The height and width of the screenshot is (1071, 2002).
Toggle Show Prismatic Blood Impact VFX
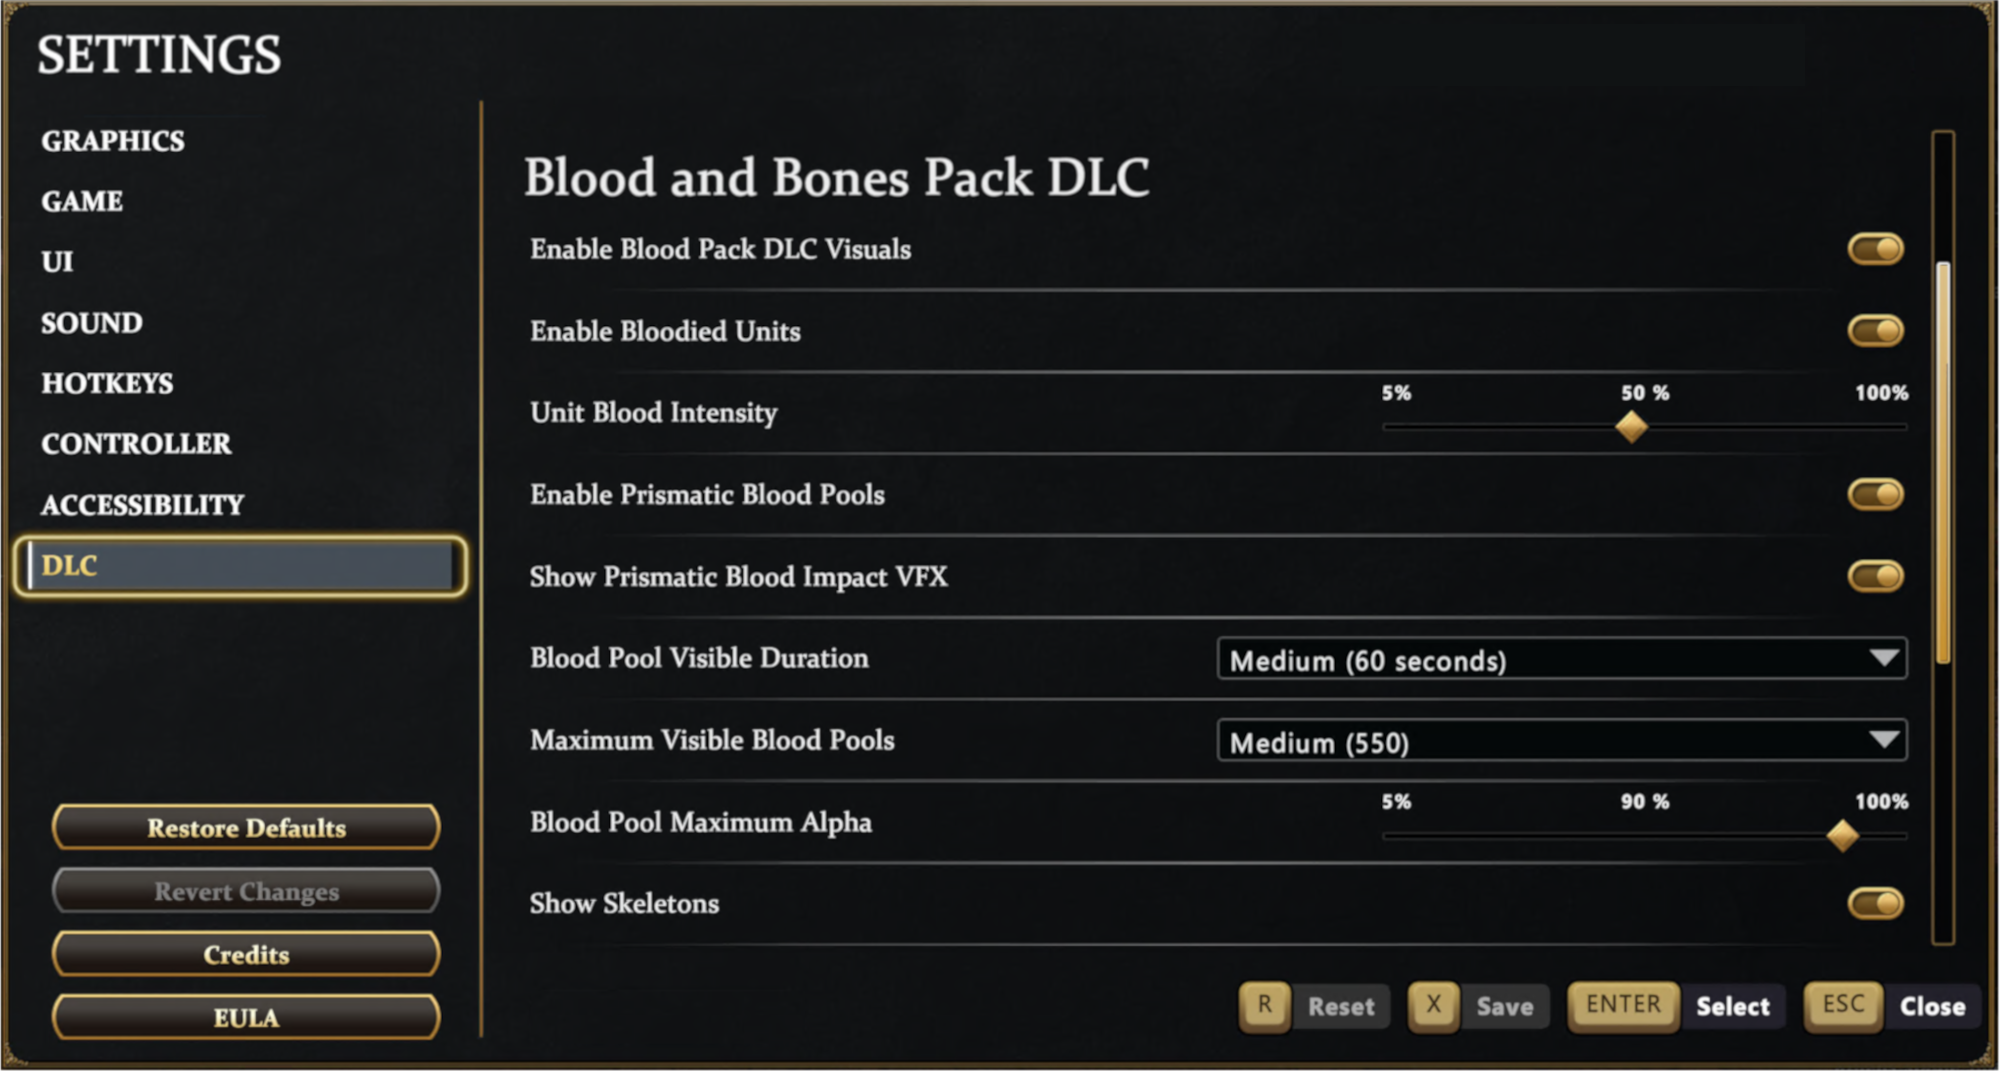[1875, 576]
